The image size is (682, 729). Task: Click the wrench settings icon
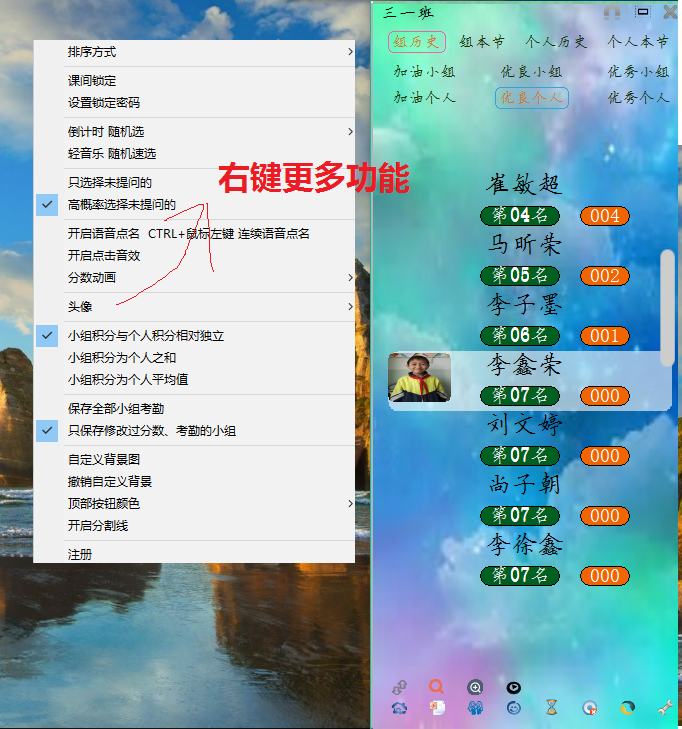[665, 708]
